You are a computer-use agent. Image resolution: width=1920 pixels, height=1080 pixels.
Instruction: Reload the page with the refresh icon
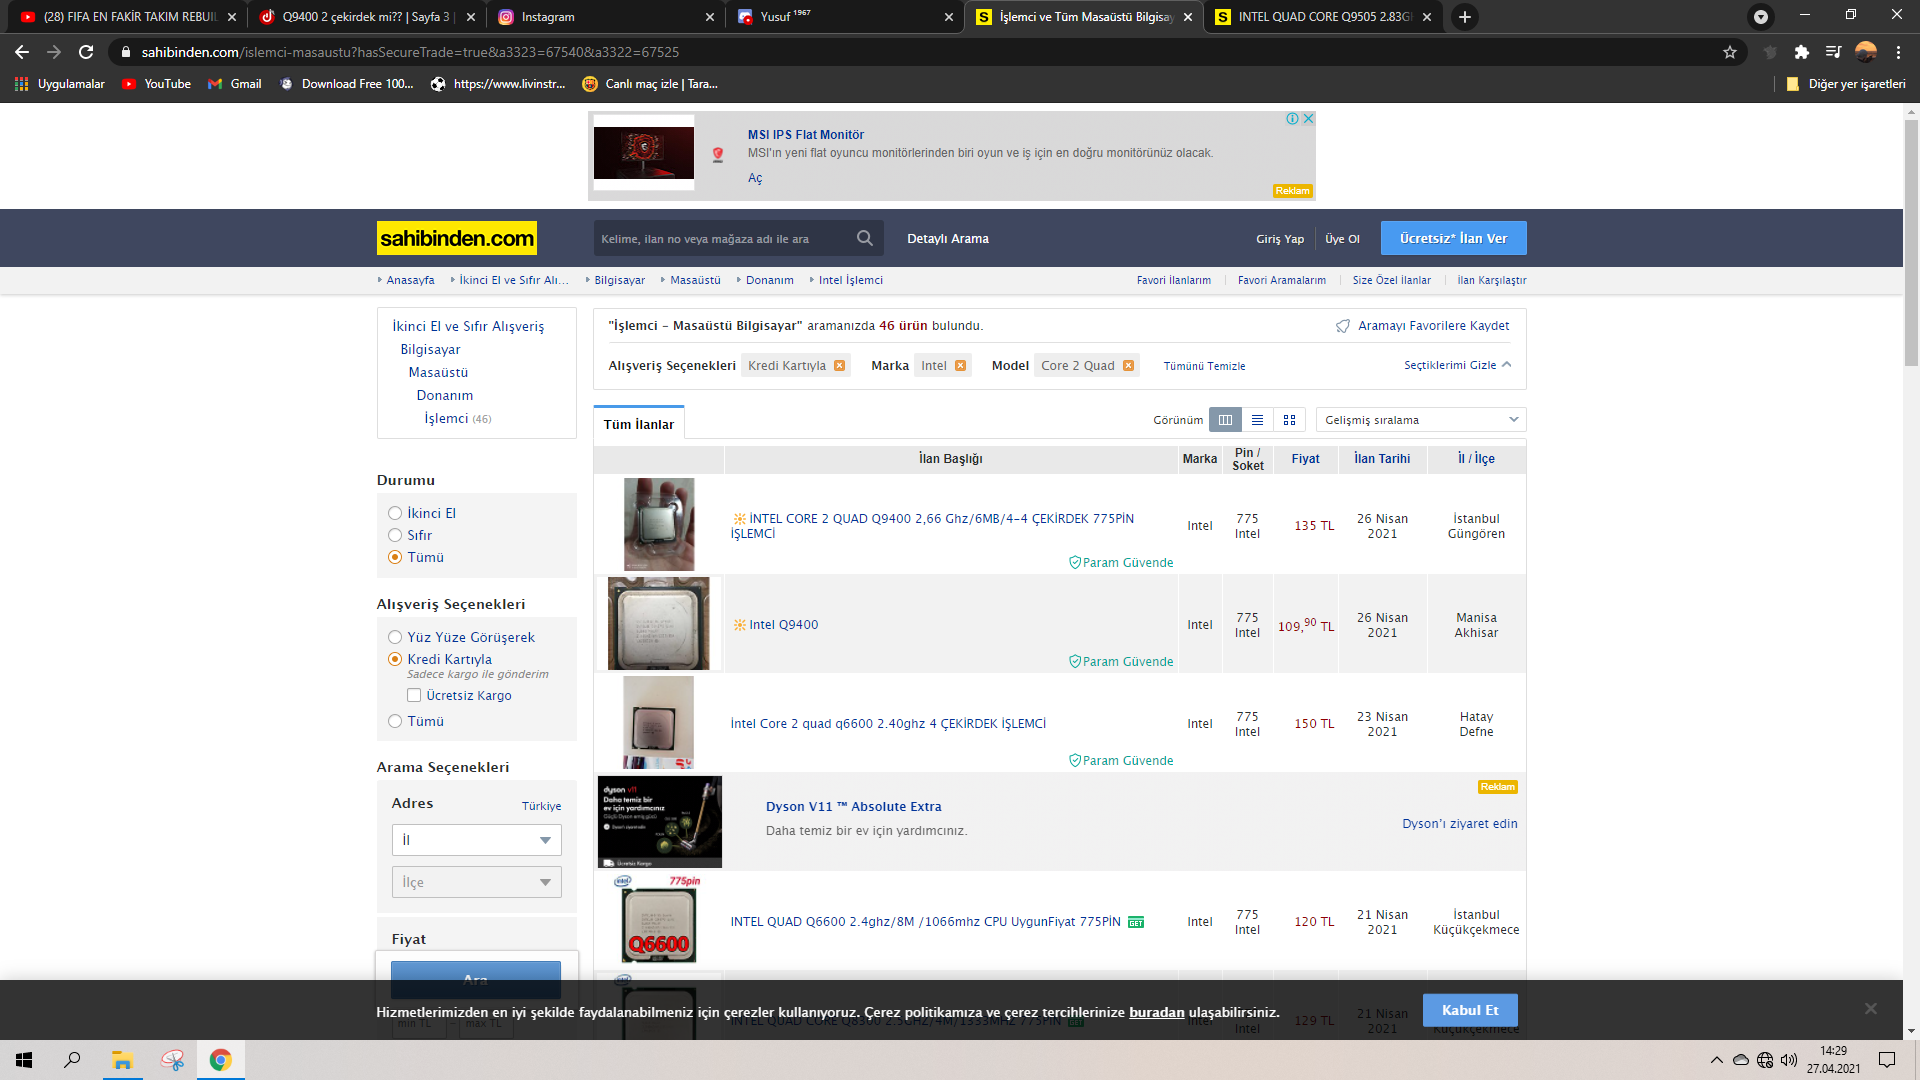tap(86, 52)
